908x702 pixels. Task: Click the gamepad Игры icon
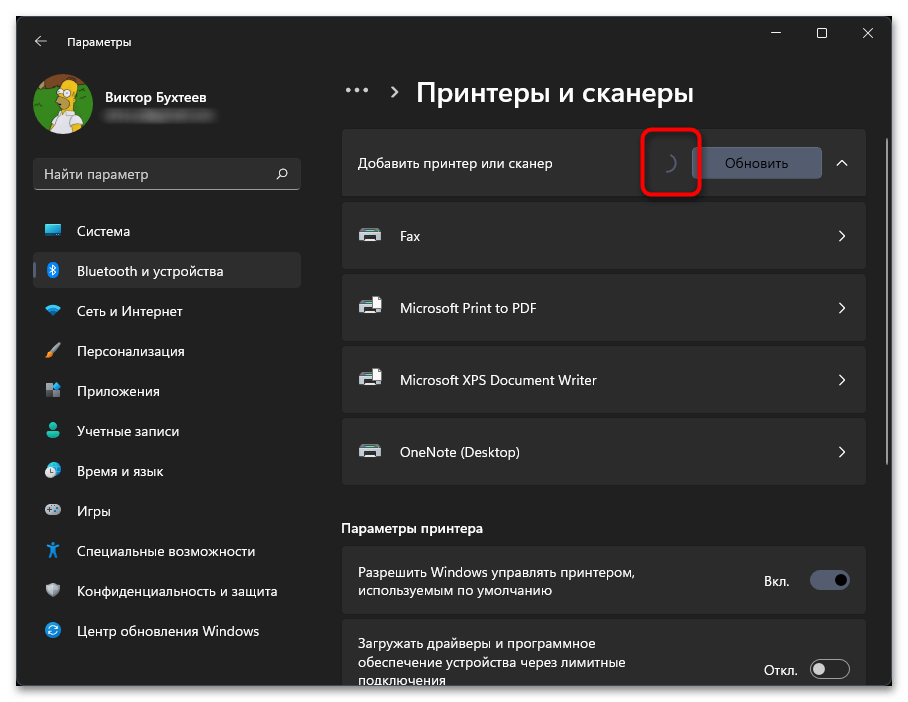53,510
